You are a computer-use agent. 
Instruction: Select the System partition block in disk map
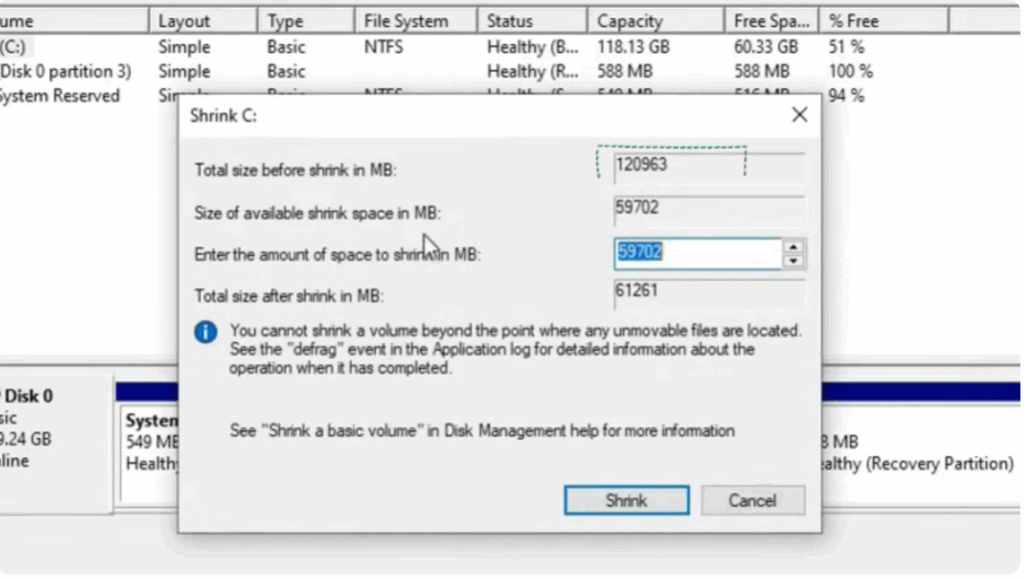pos(148,440)
